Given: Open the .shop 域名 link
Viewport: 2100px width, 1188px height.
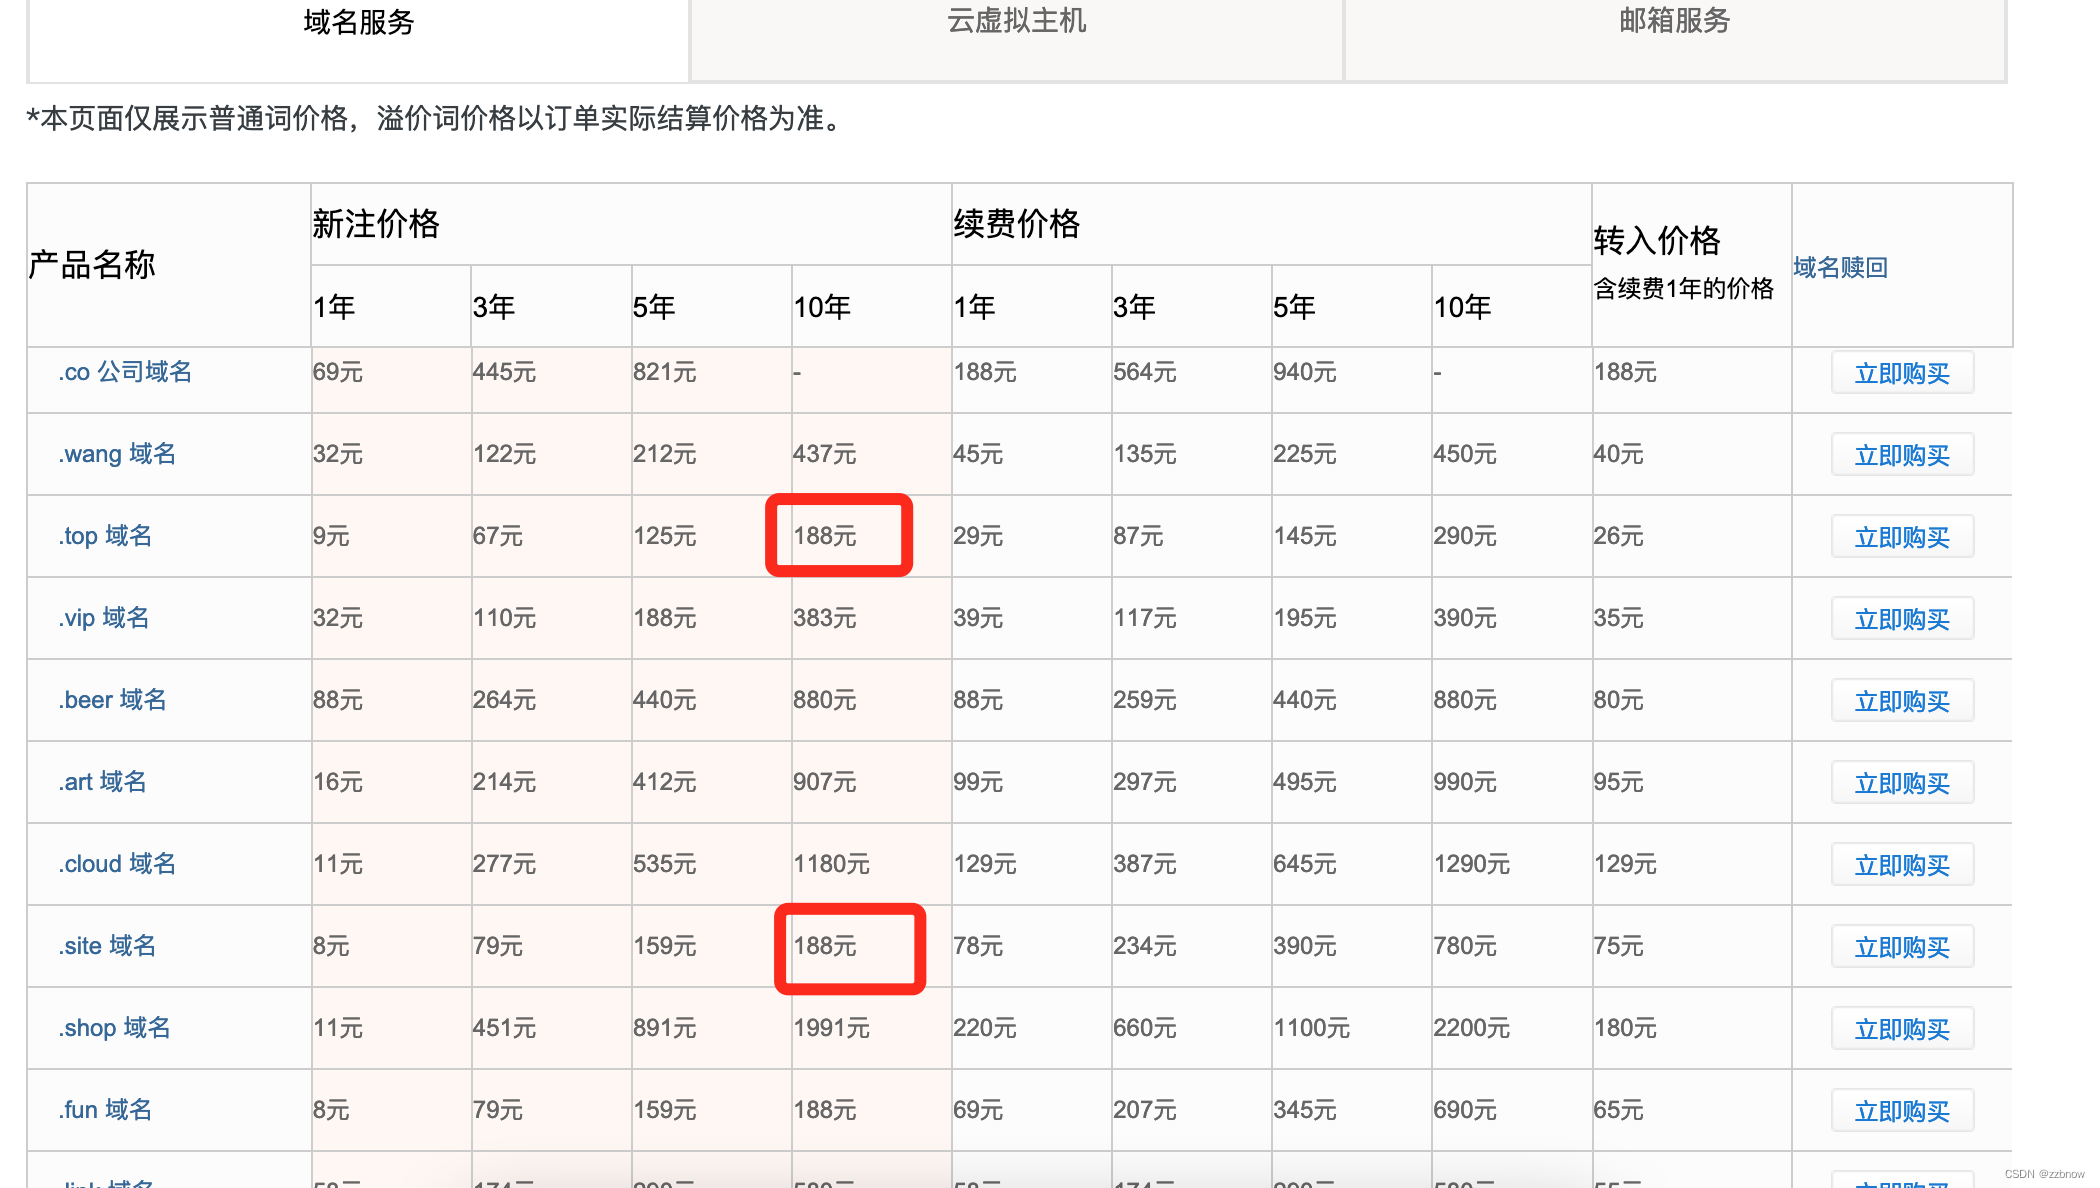Looking at the screenshot, I should click(114, 1028).
